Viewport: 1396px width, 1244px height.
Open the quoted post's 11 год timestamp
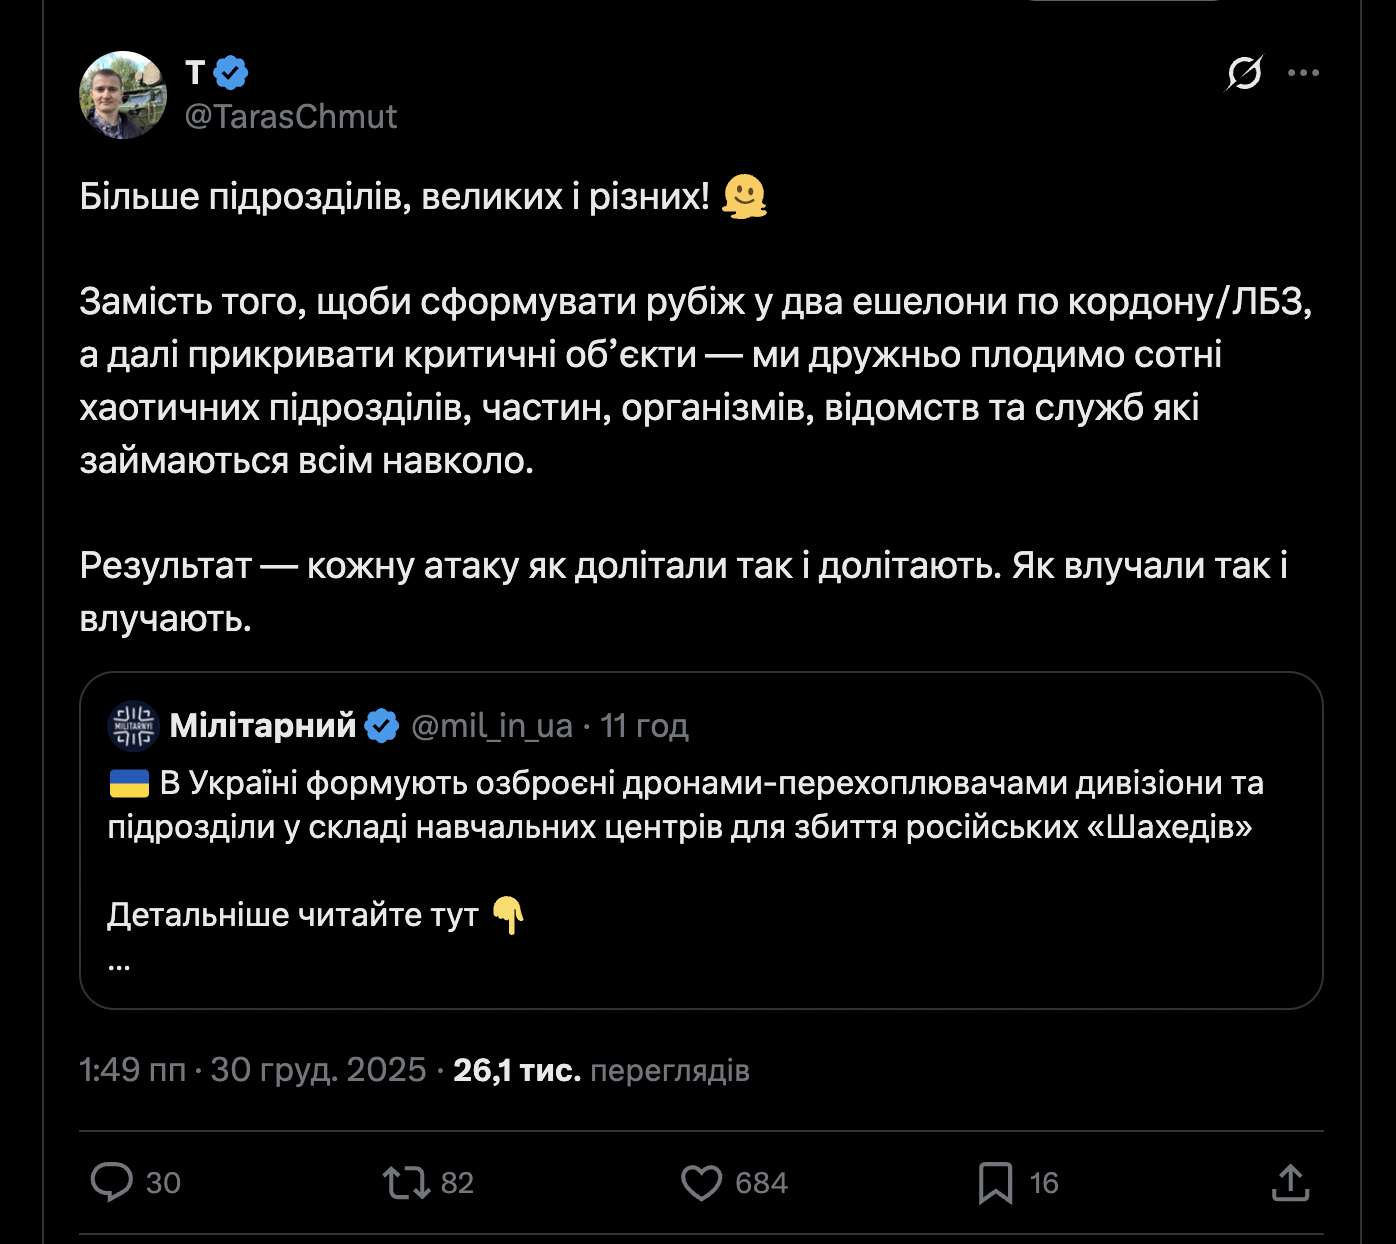[x=645, y=725]
